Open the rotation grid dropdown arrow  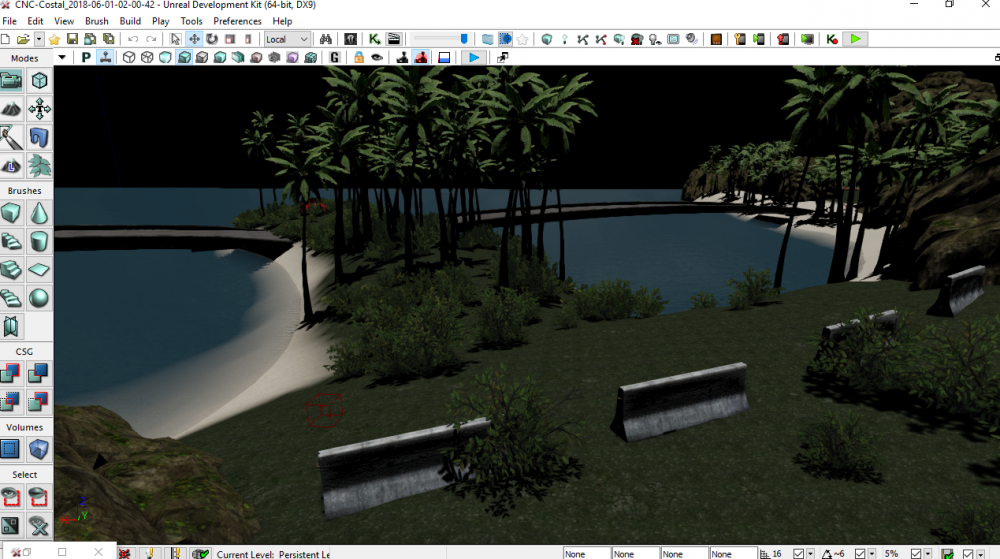(x=872, y=554)
